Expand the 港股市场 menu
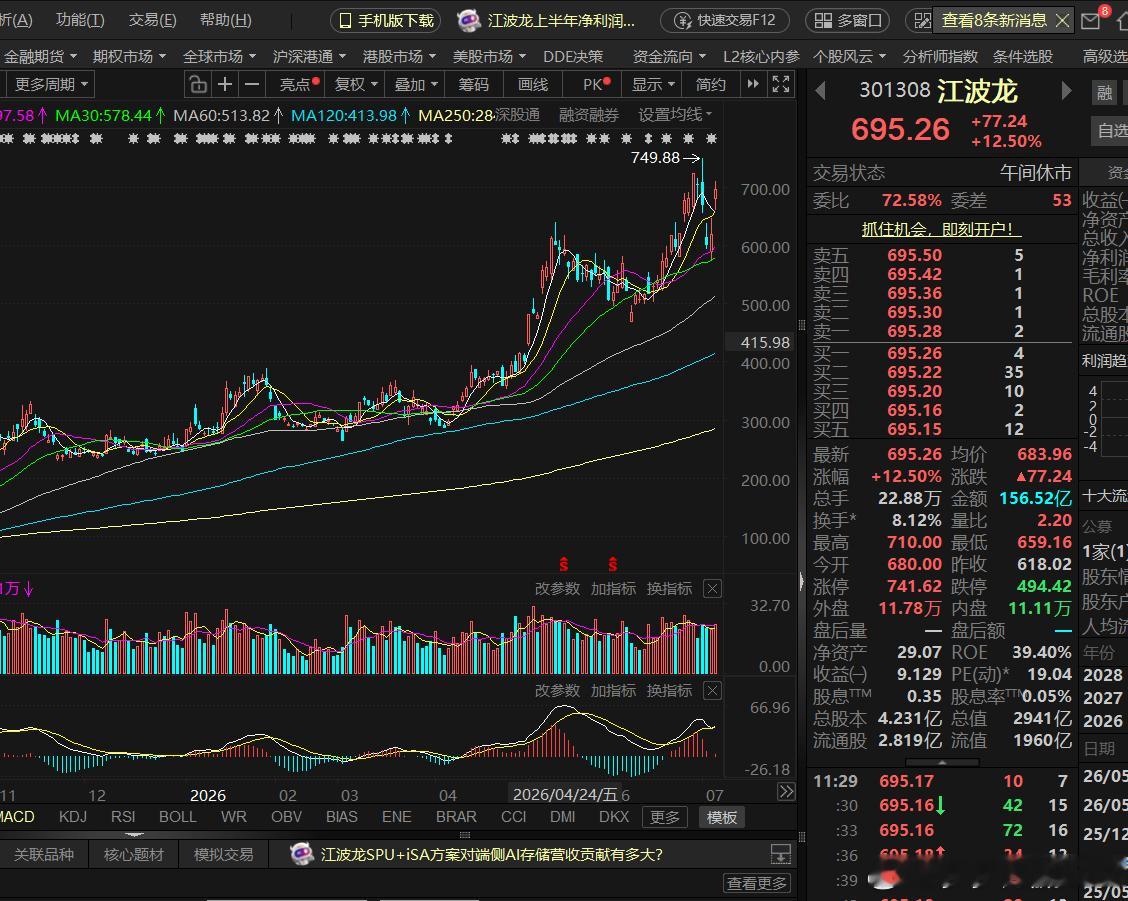The image size is (1128, 901). pyautogui.click(x=399, y=56)
